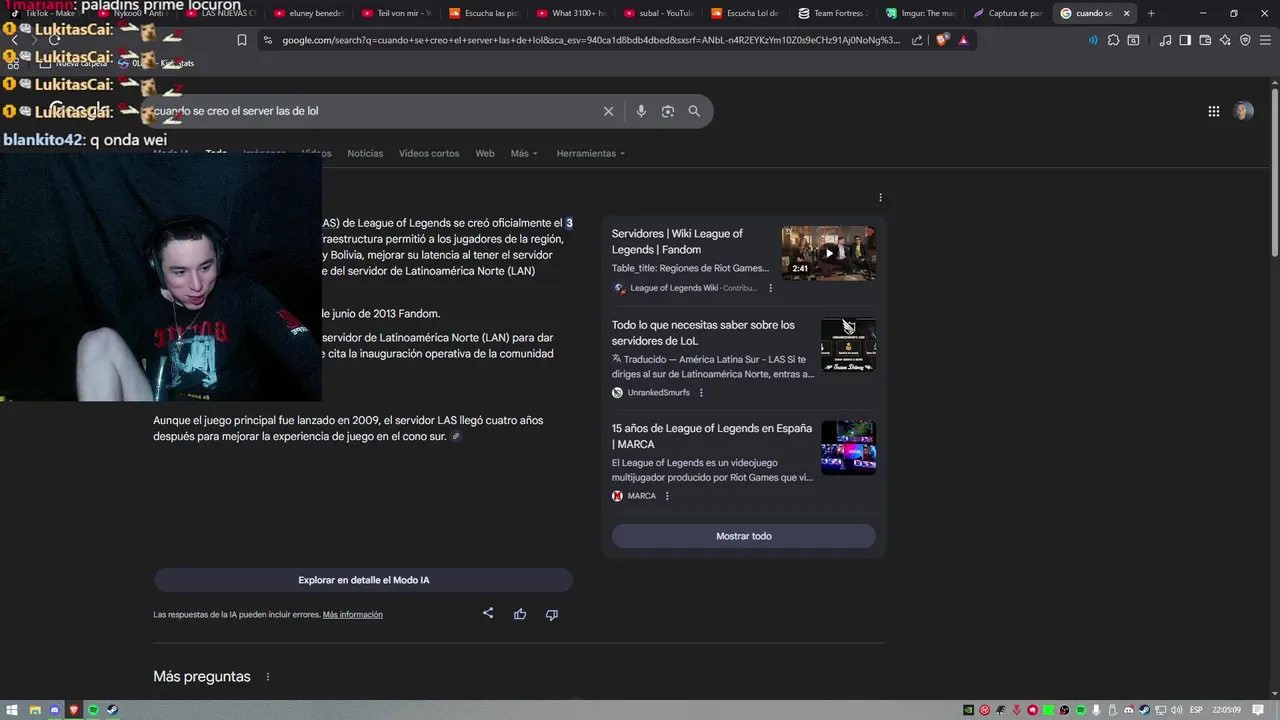1280x720 pixels.
Task: Open Google Lens image search
Action: point(668,111)
